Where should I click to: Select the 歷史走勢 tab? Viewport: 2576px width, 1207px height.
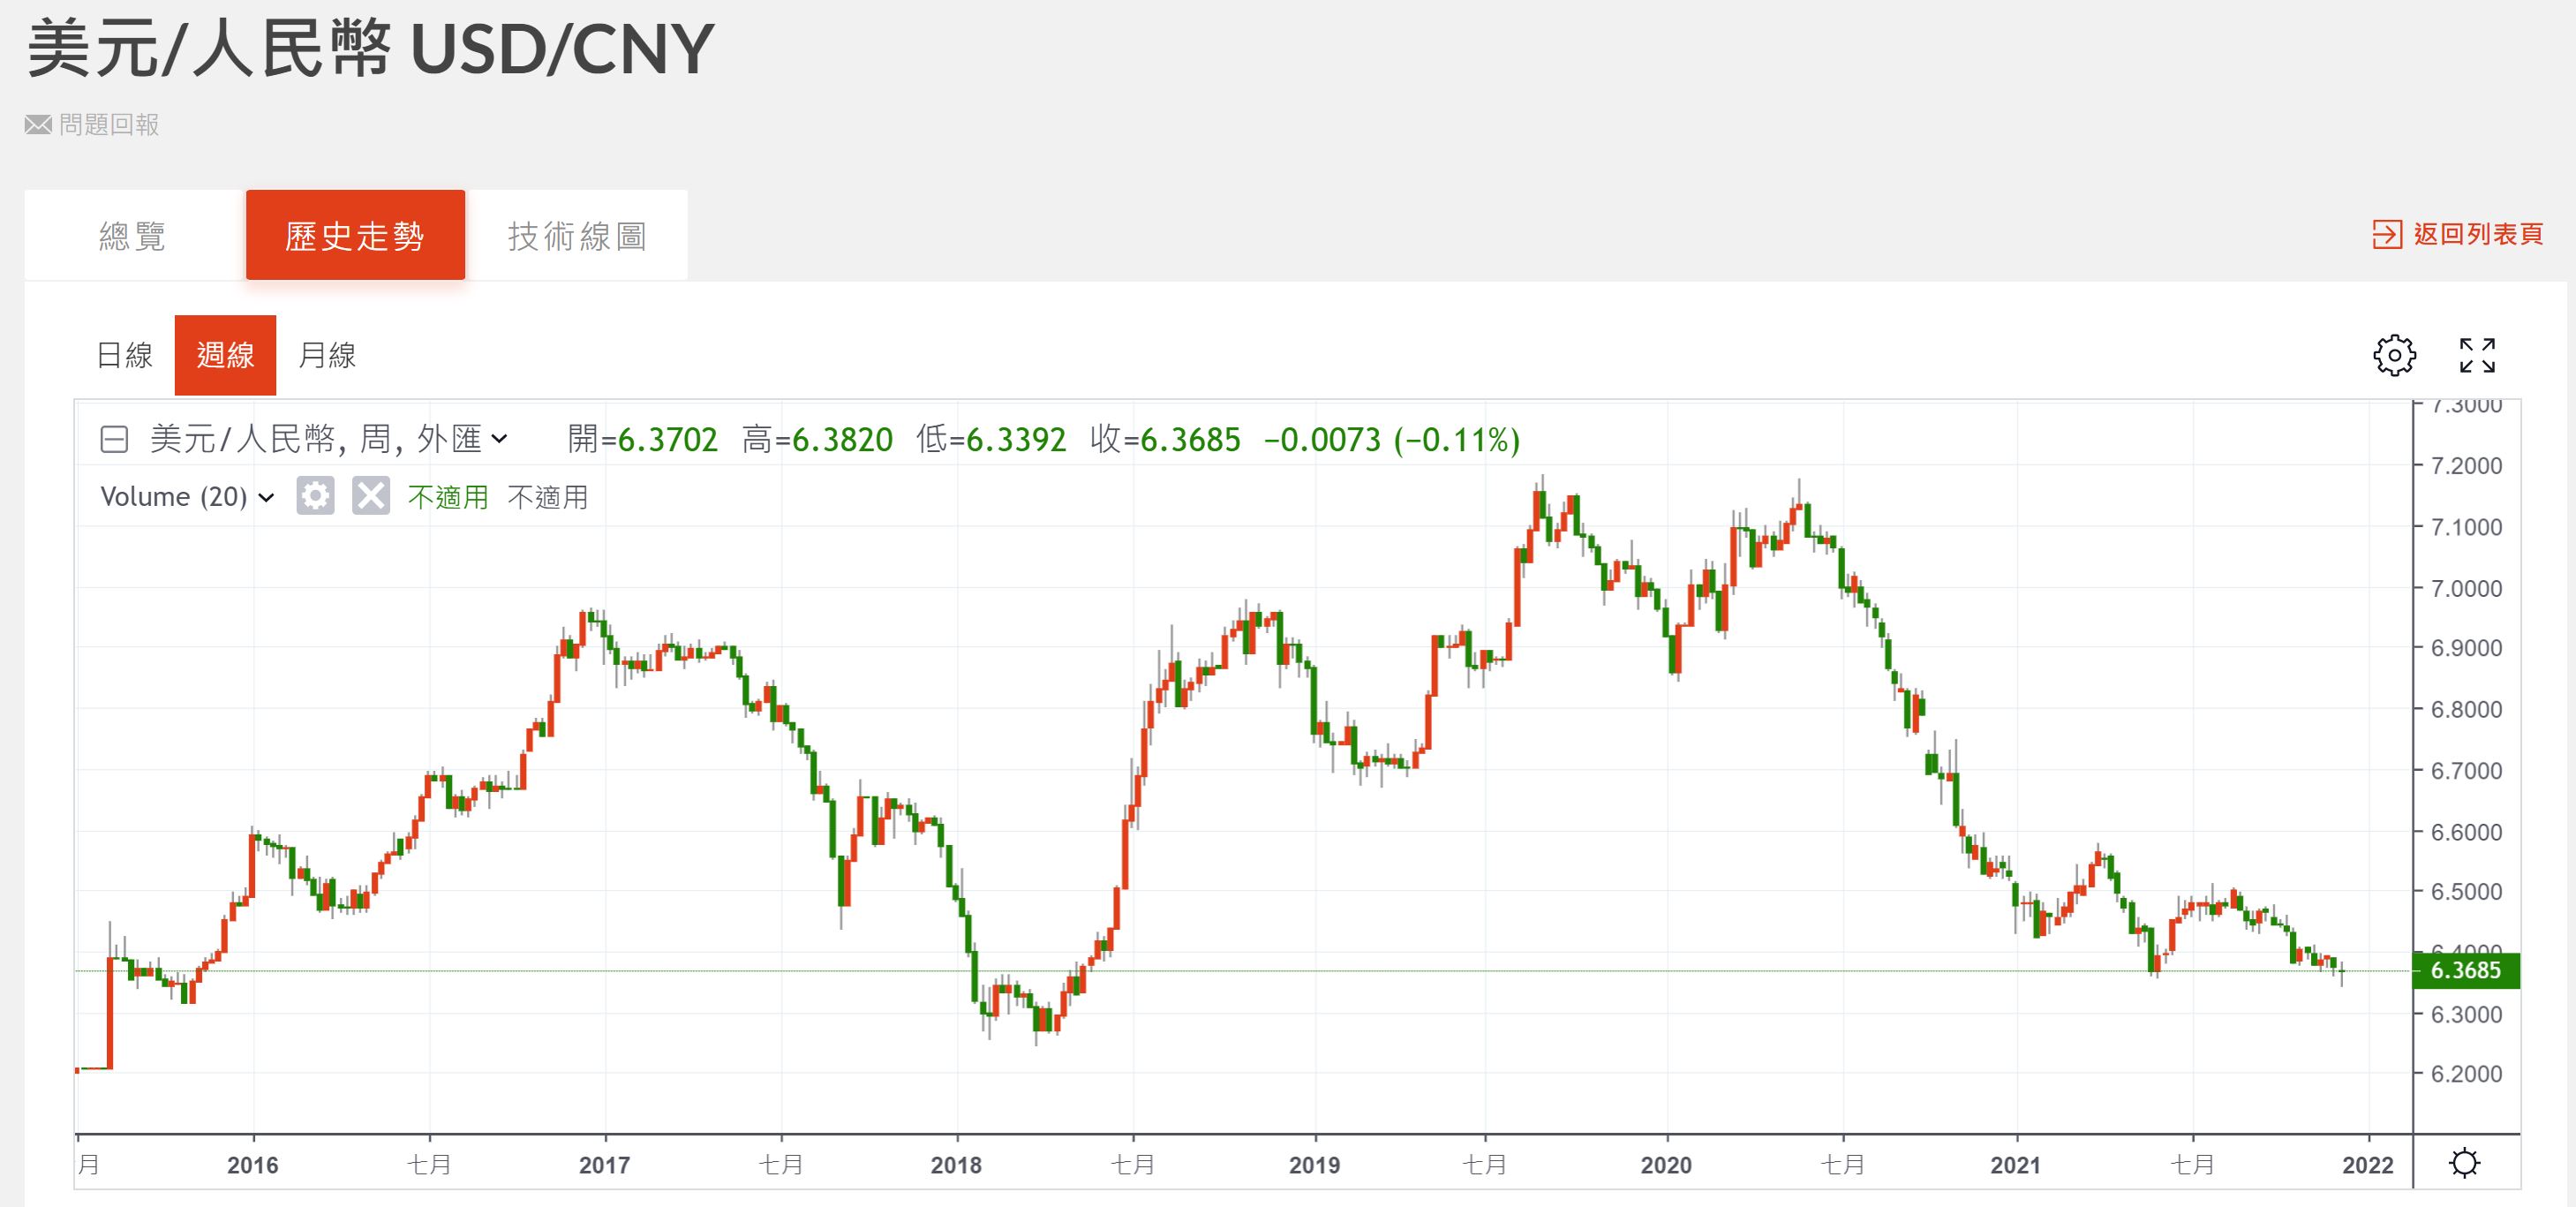point(355,236)
